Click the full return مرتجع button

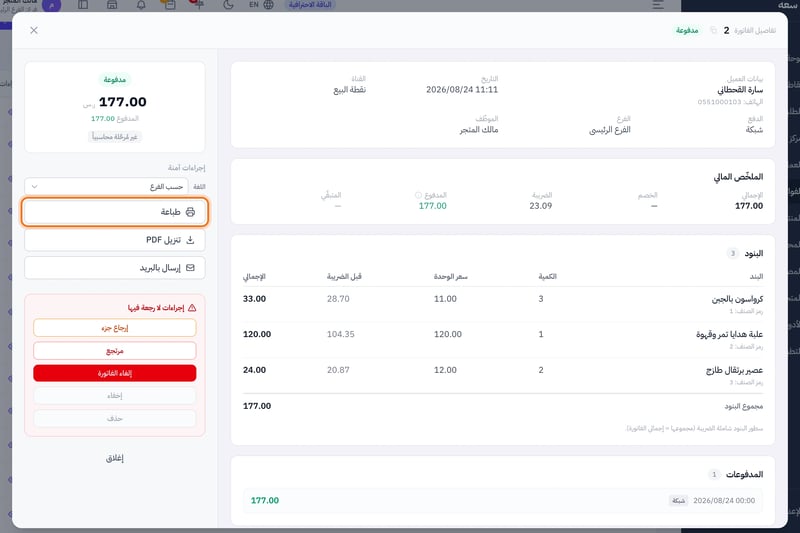(x=115, y=351)
